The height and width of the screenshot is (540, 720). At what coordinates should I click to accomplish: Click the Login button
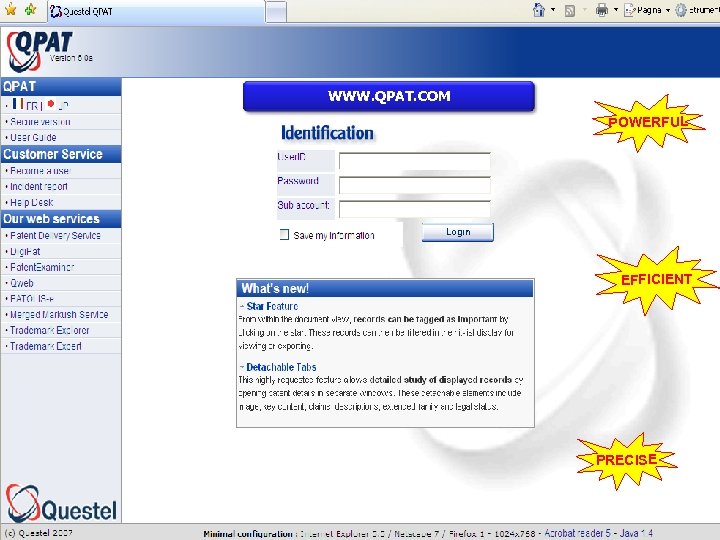(458, 232)
